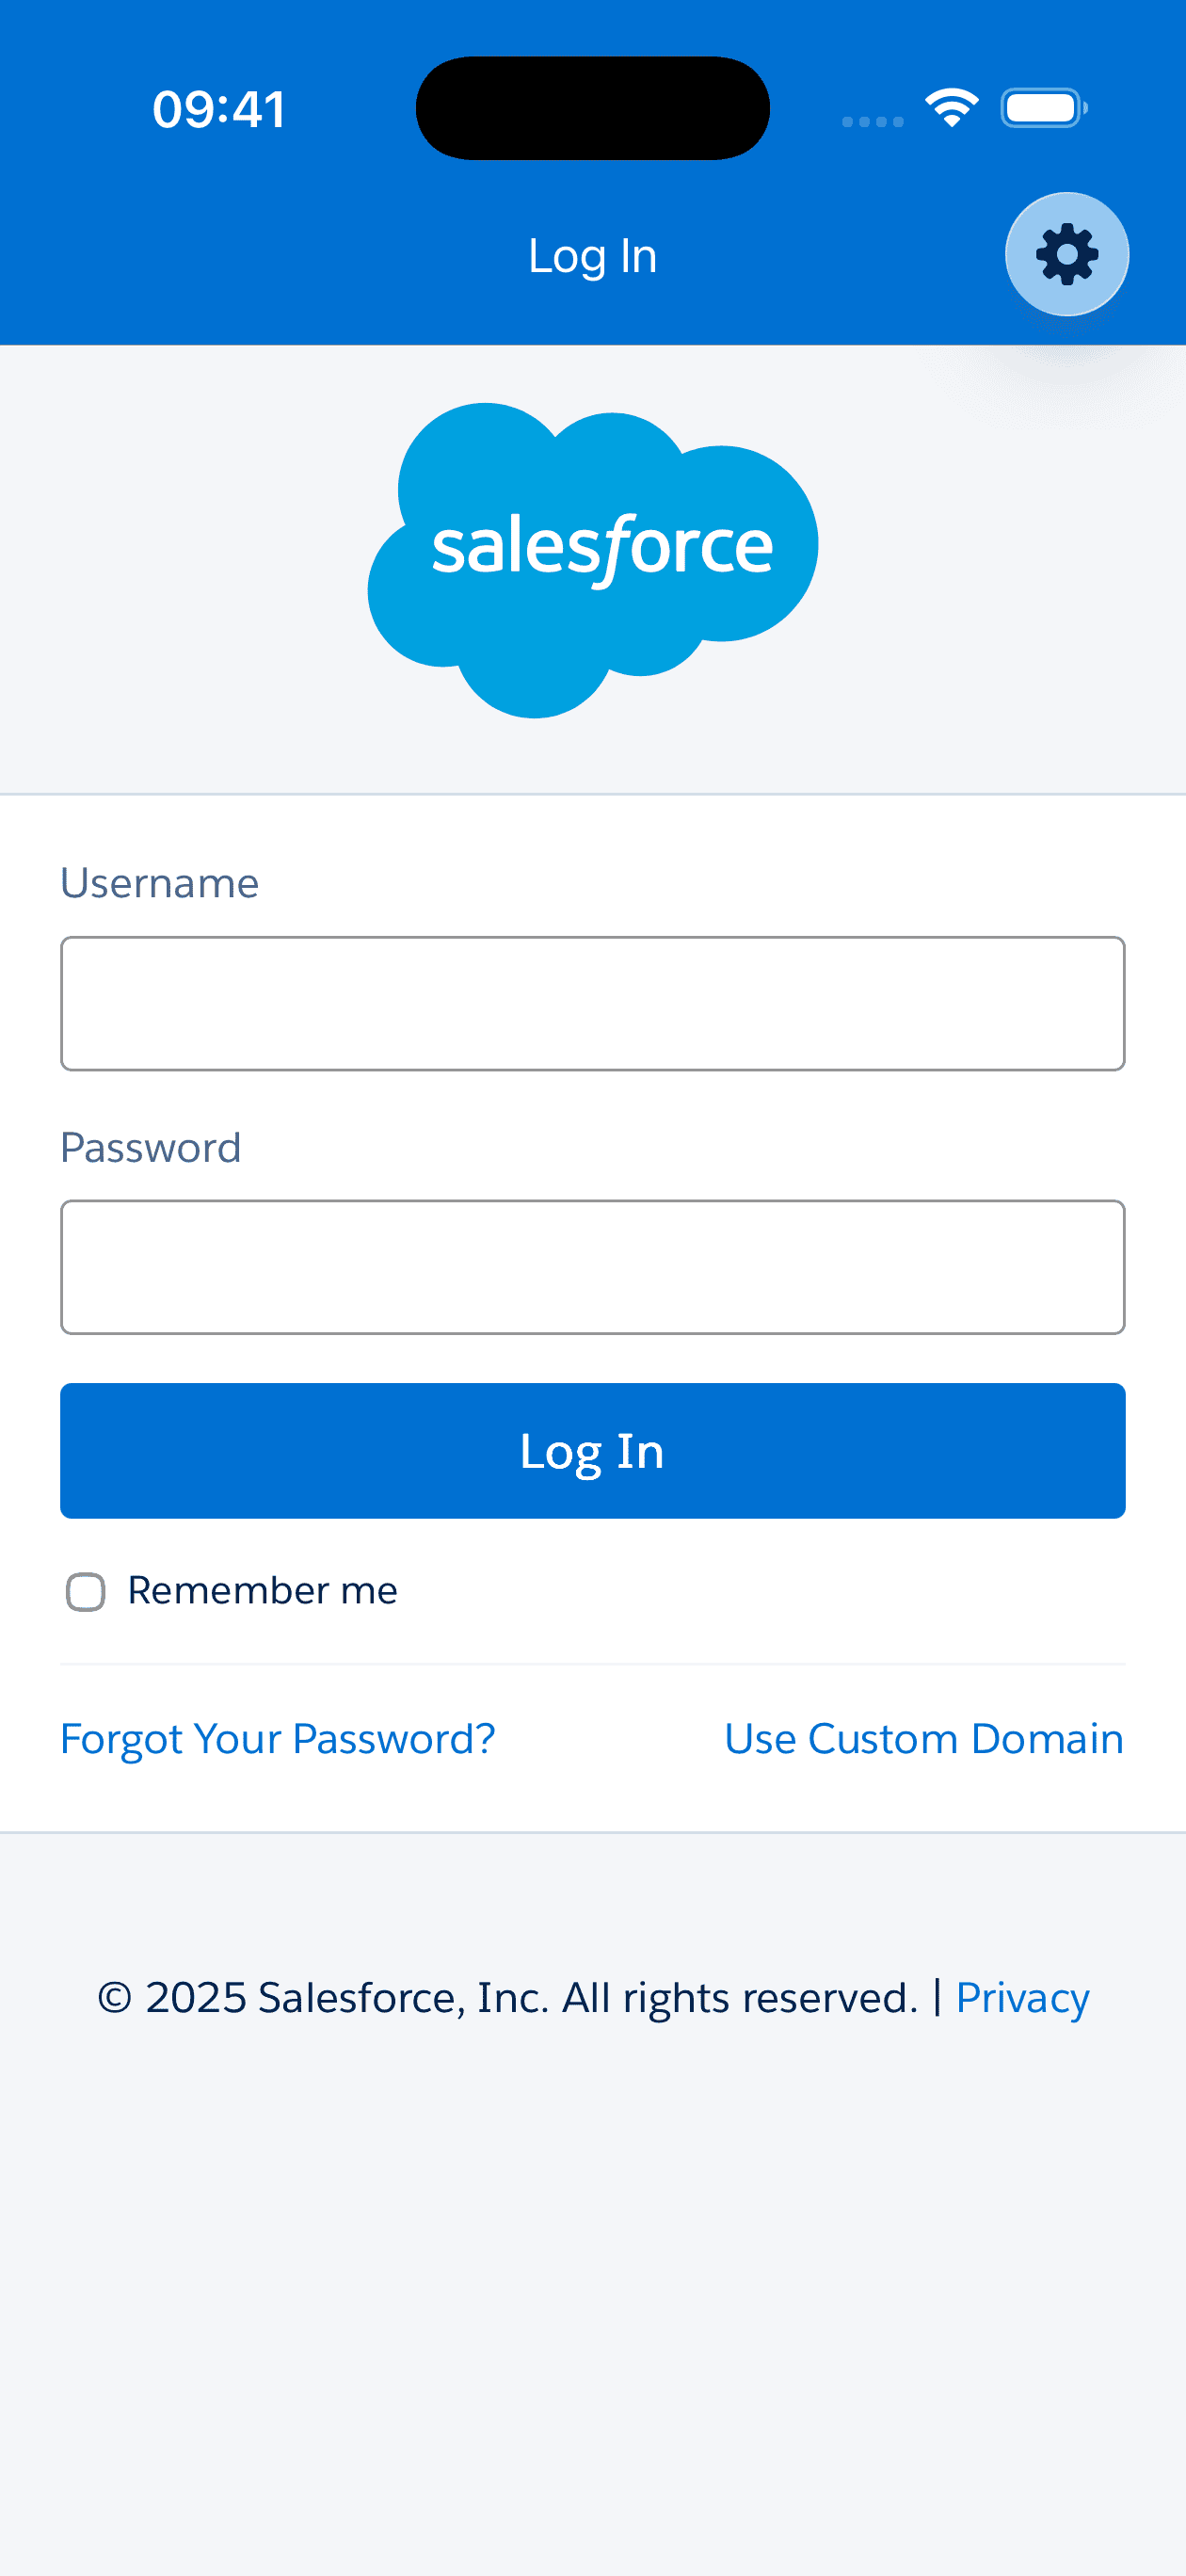Open the settings gear in the header

point(1066,254)
